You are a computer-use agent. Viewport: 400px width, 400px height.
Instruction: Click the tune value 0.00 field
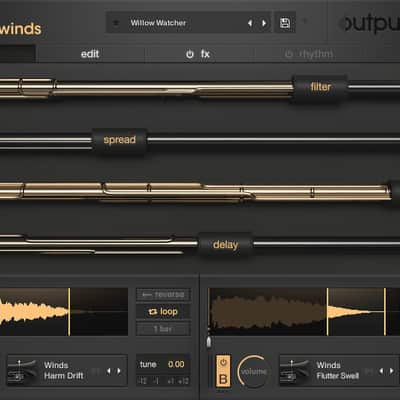pos(176,364)
